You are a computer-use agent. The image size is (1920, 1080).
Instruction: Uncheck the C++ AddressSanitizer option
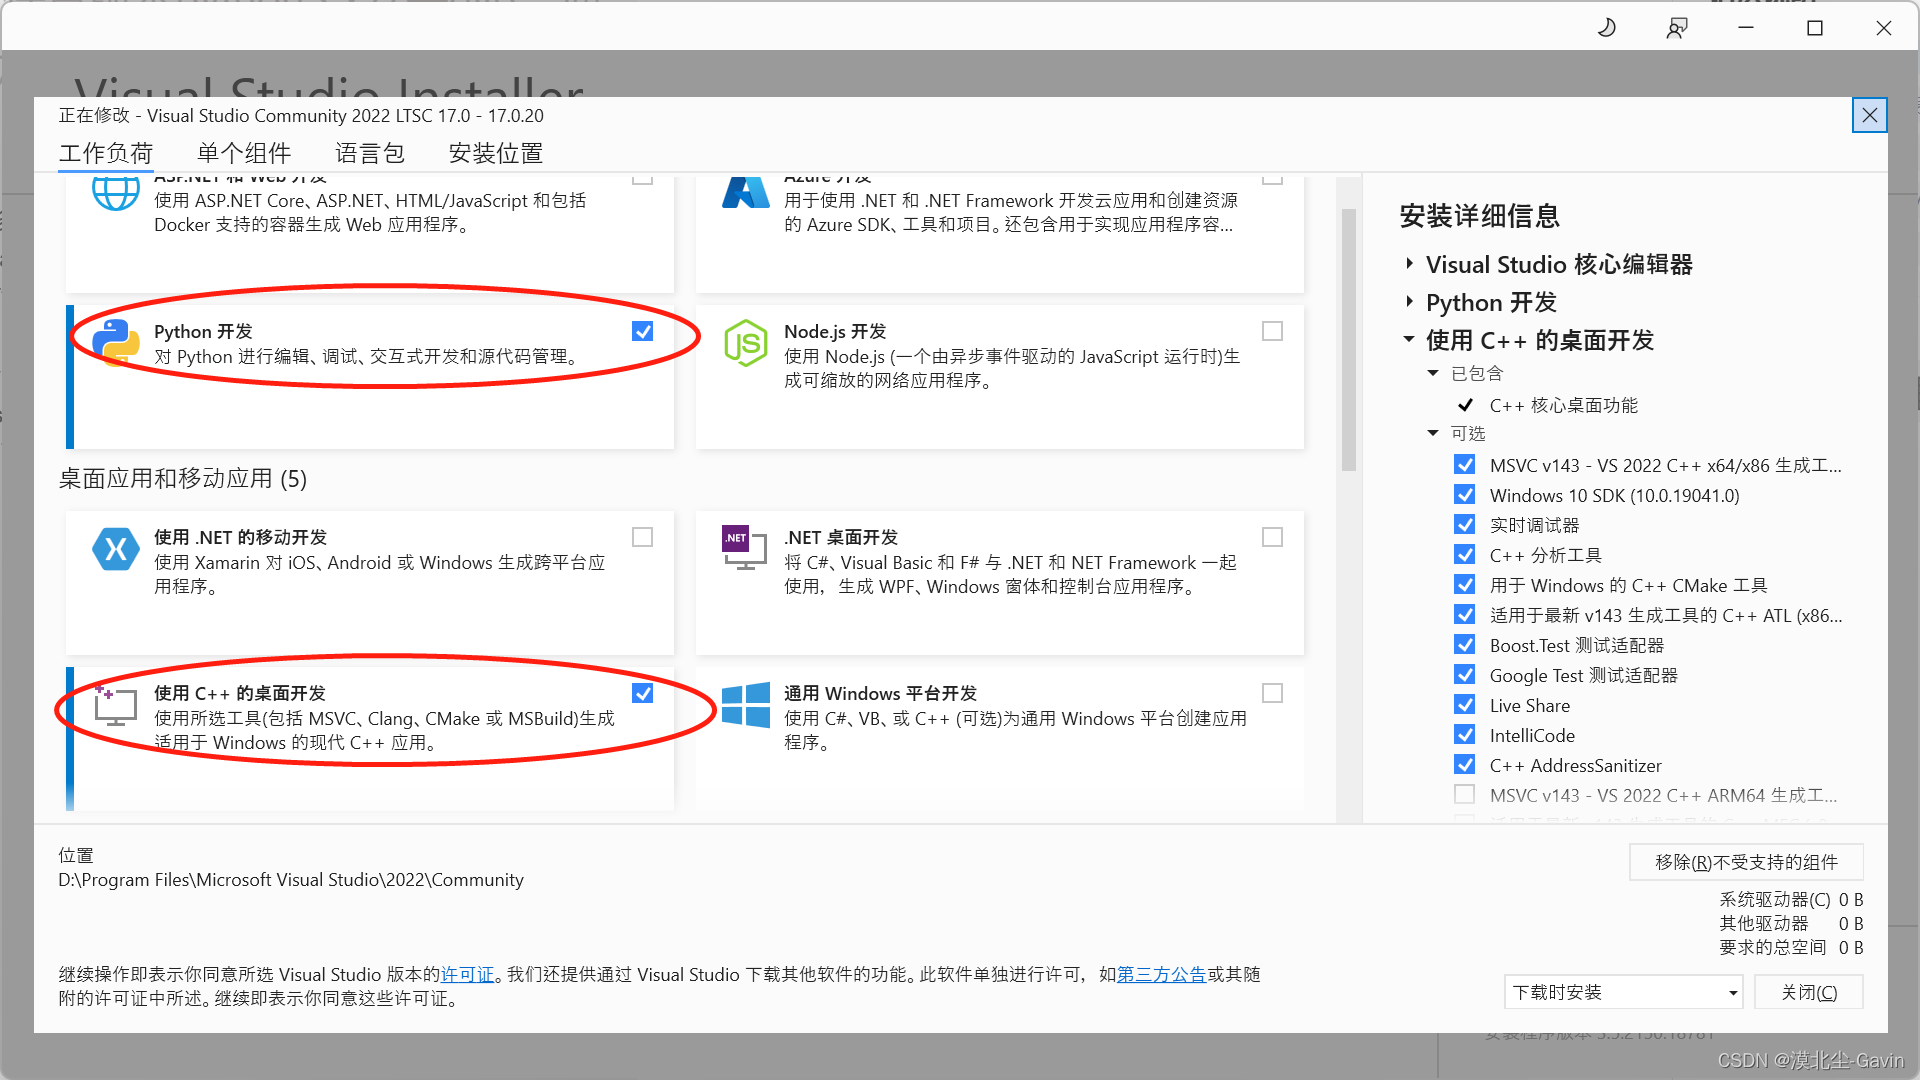point(1465,765)
